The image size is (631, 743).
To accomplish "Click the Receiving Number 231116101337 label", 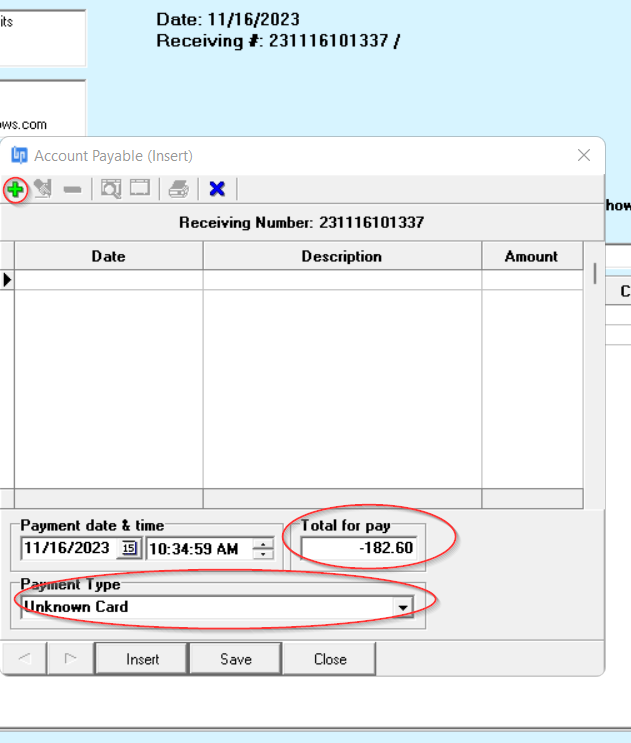I will tap(301, 222).
